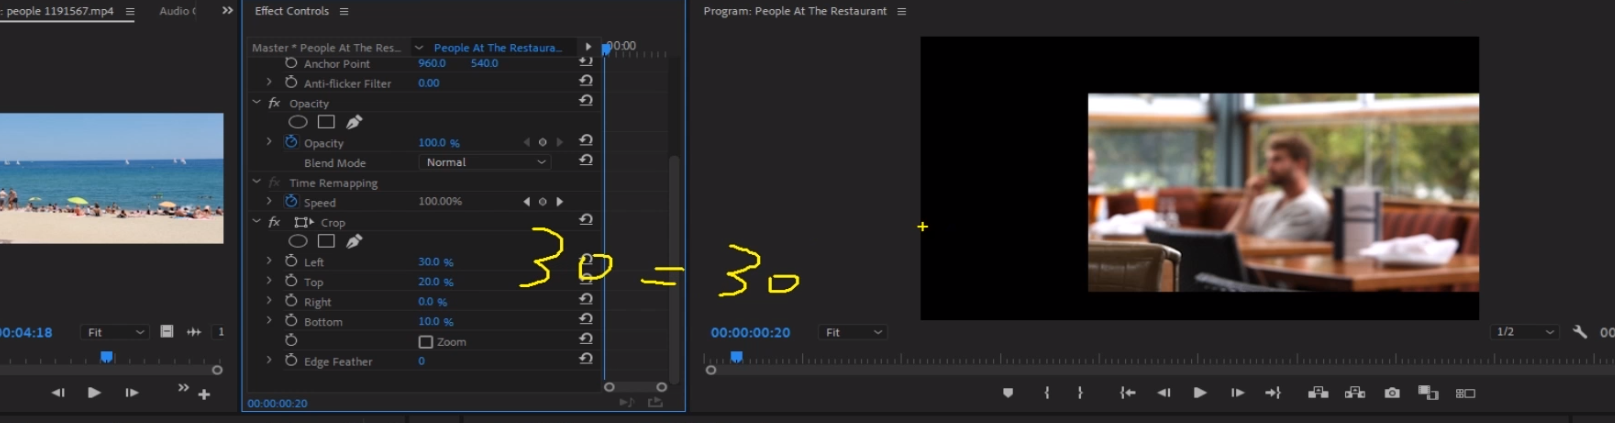Reset the Edge Feather parameter

pyautogui.click(x=586, y=358)
